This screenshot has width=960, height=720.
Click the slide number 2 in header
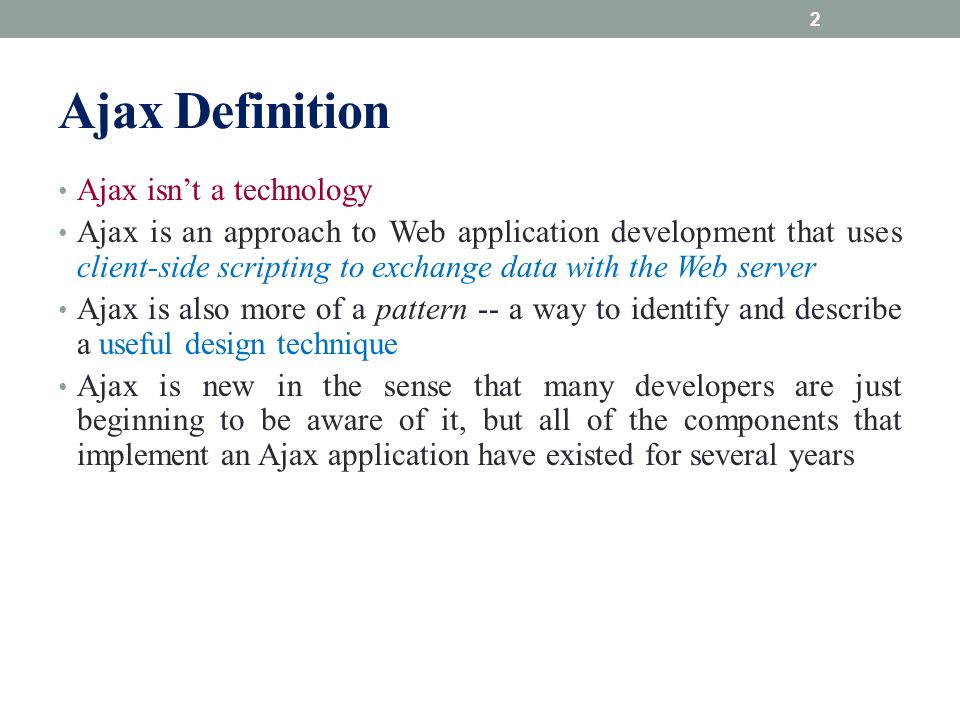814,19
